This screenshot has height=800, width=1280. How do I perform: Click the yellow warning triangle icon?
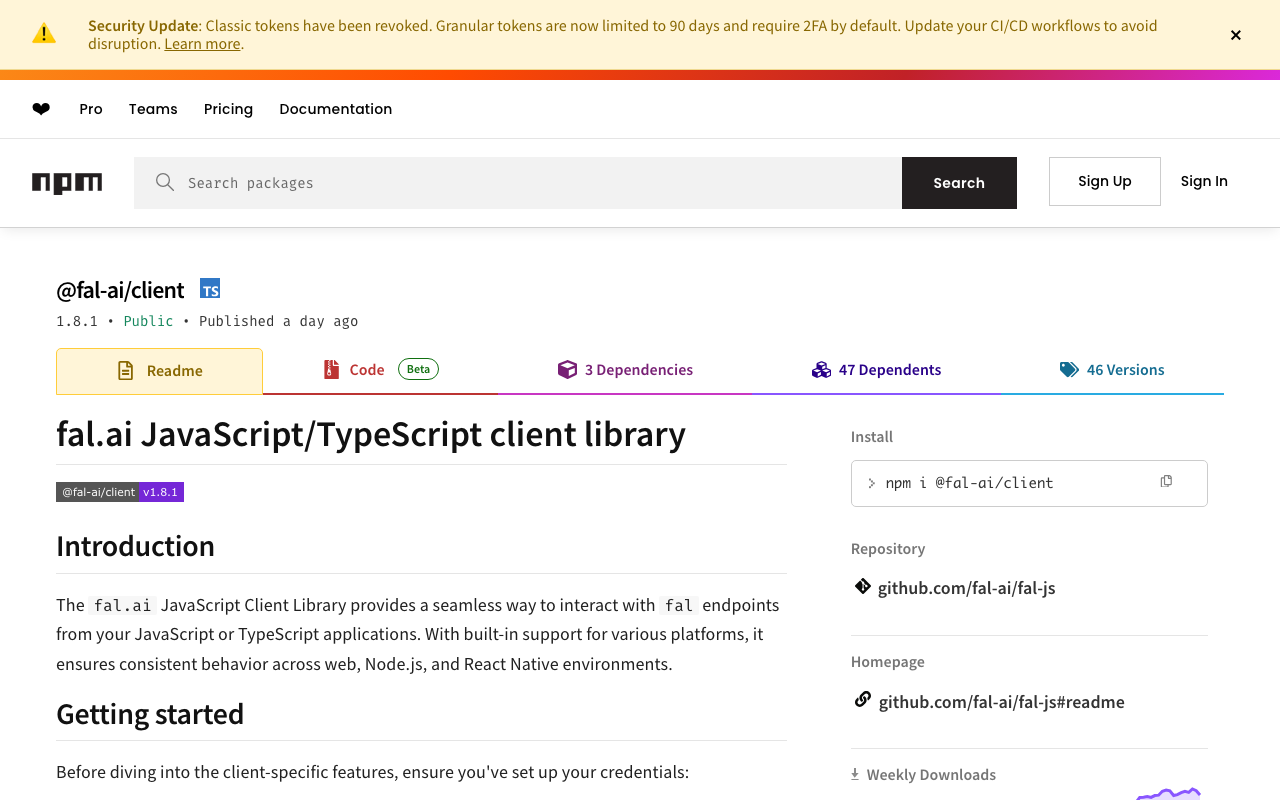[x=44, y=34]
